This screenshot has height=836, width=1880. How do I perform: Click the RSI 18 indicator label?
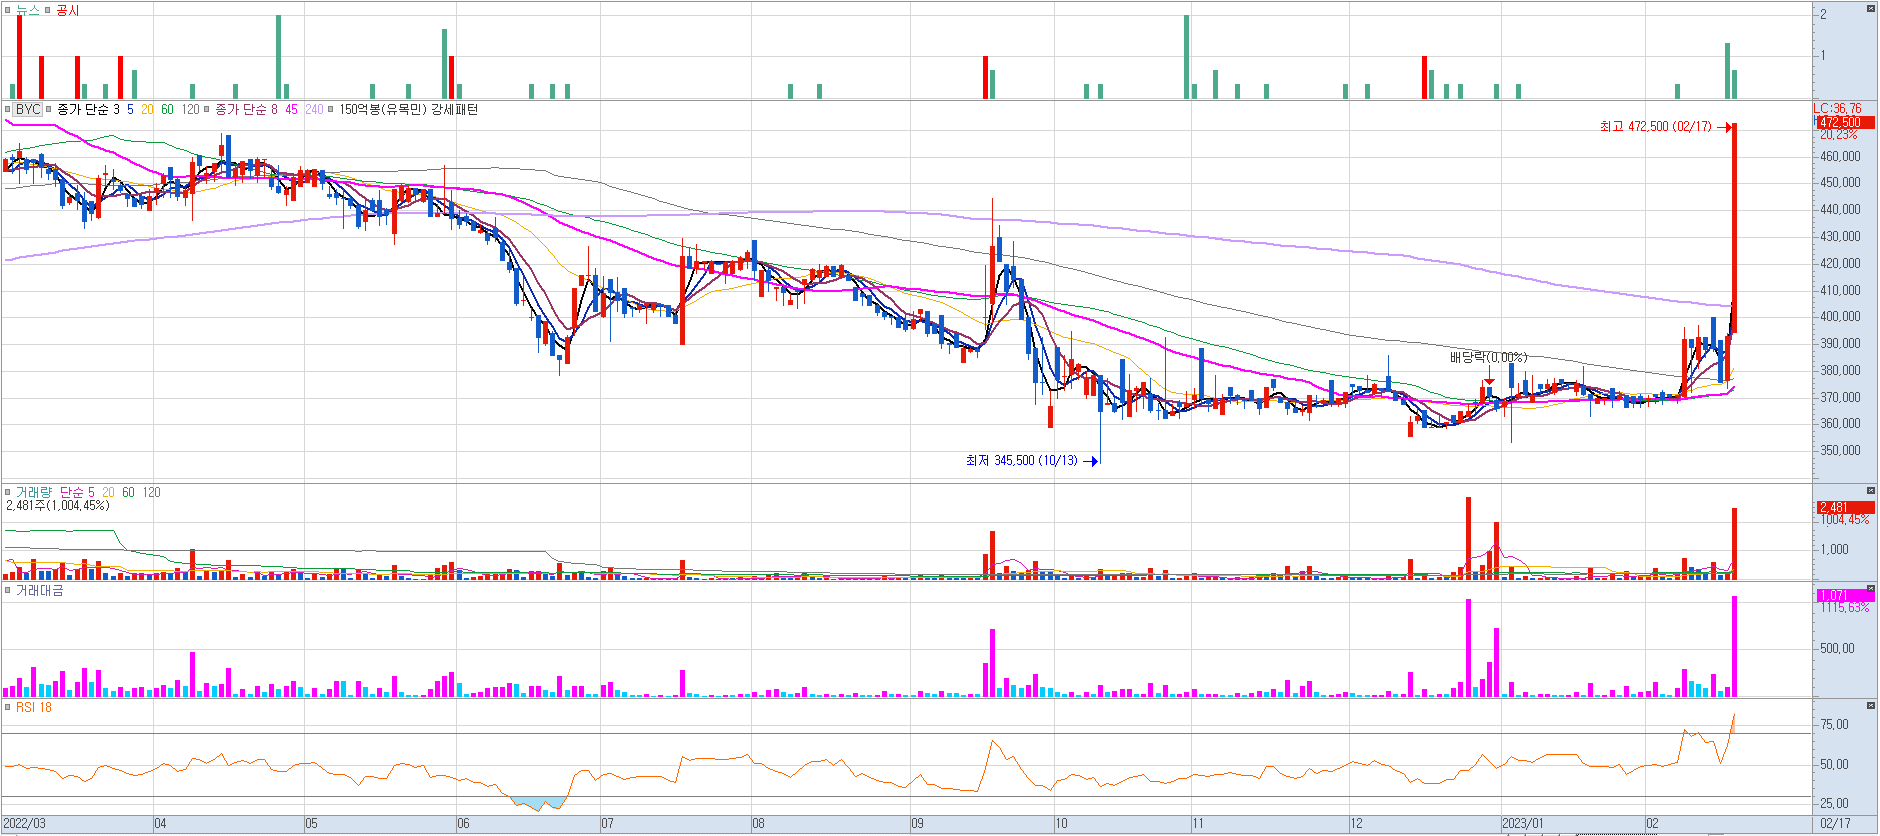(34, 707)
